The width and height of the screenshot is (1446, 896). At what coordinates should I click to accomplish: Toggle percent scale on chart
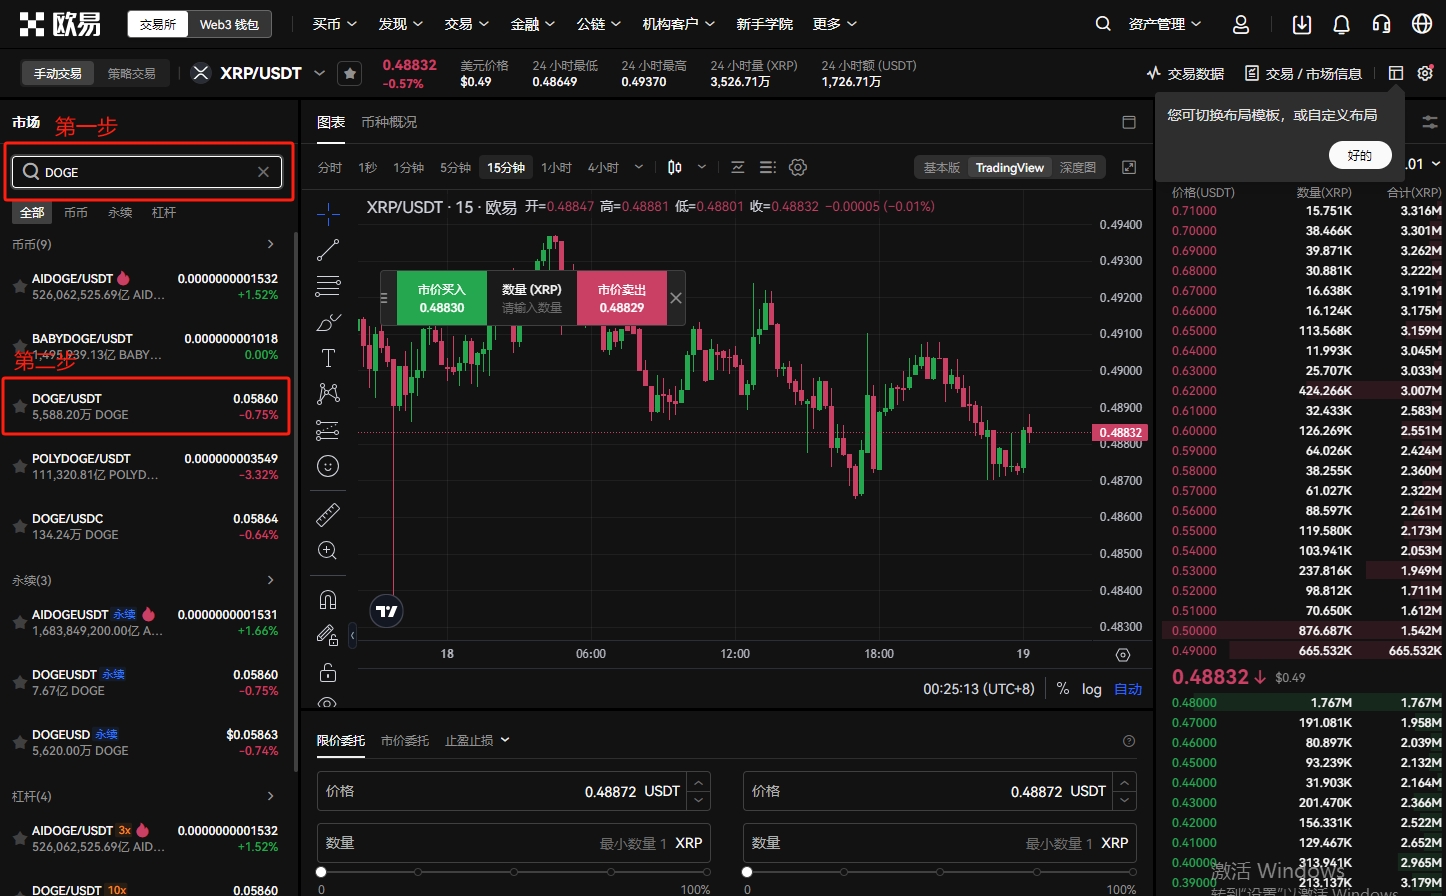[x=1063, y=689]
